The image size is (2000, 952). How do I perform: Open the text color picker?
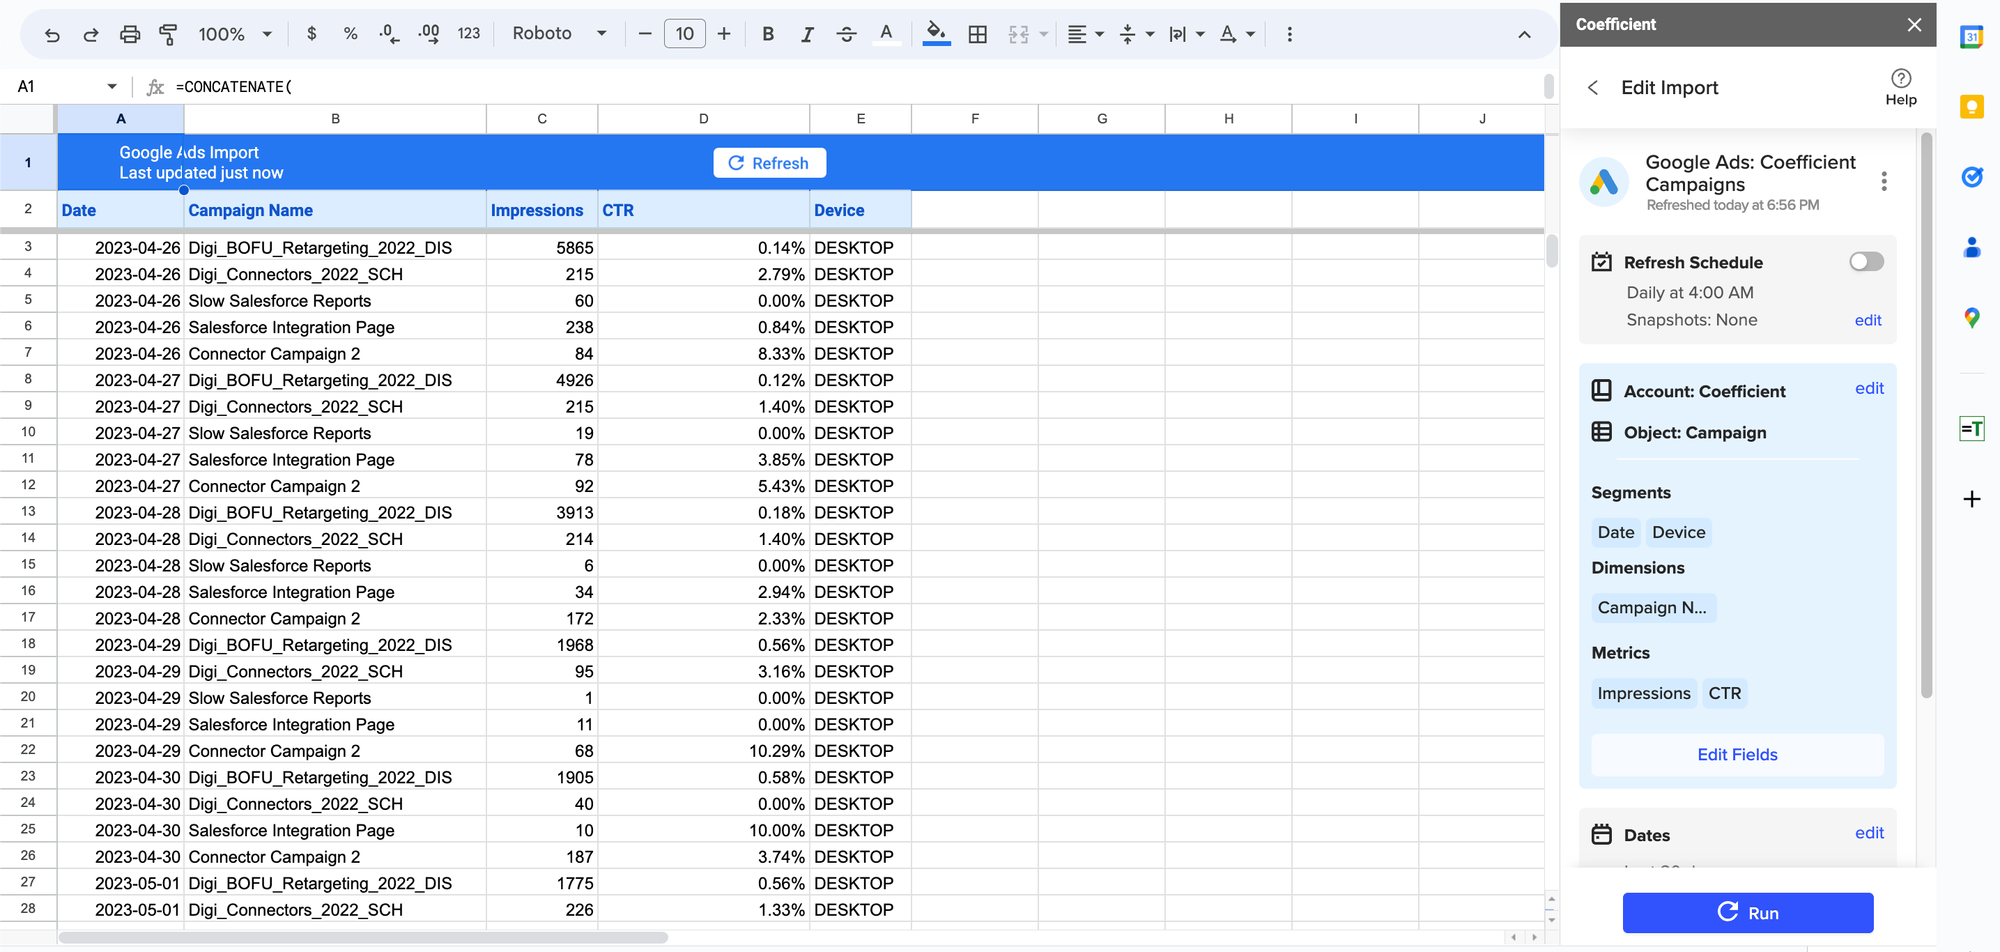(x=886, y=34)
